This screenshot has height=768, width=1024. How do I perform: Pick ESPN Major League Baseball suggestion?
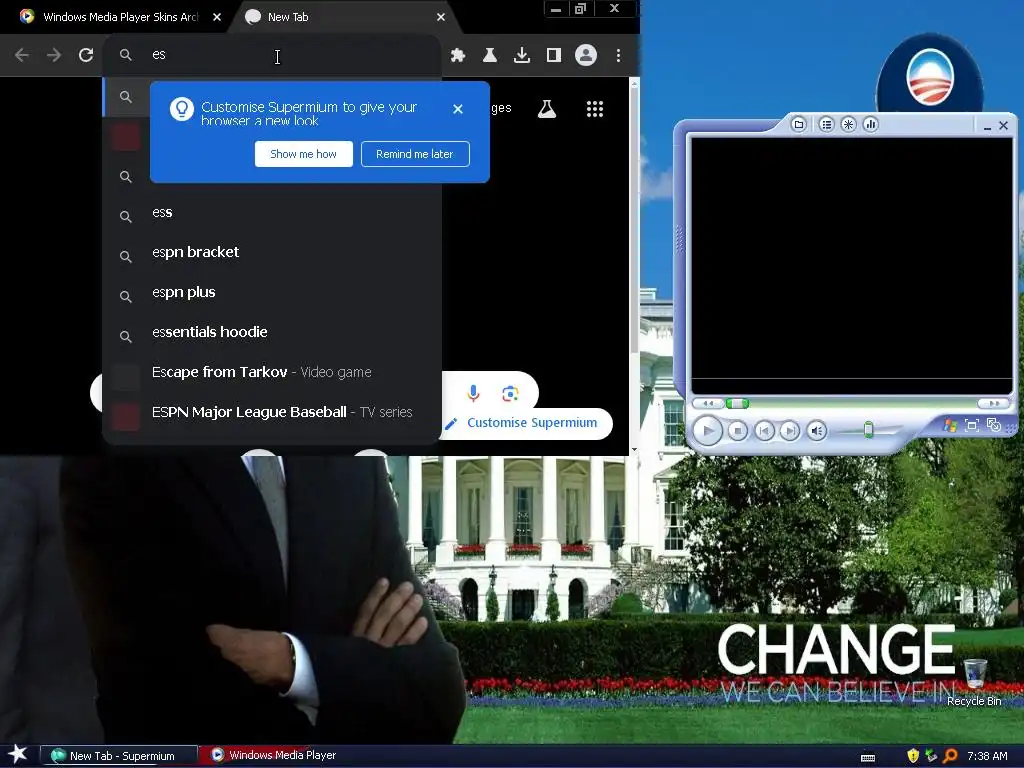coord(272,413)
